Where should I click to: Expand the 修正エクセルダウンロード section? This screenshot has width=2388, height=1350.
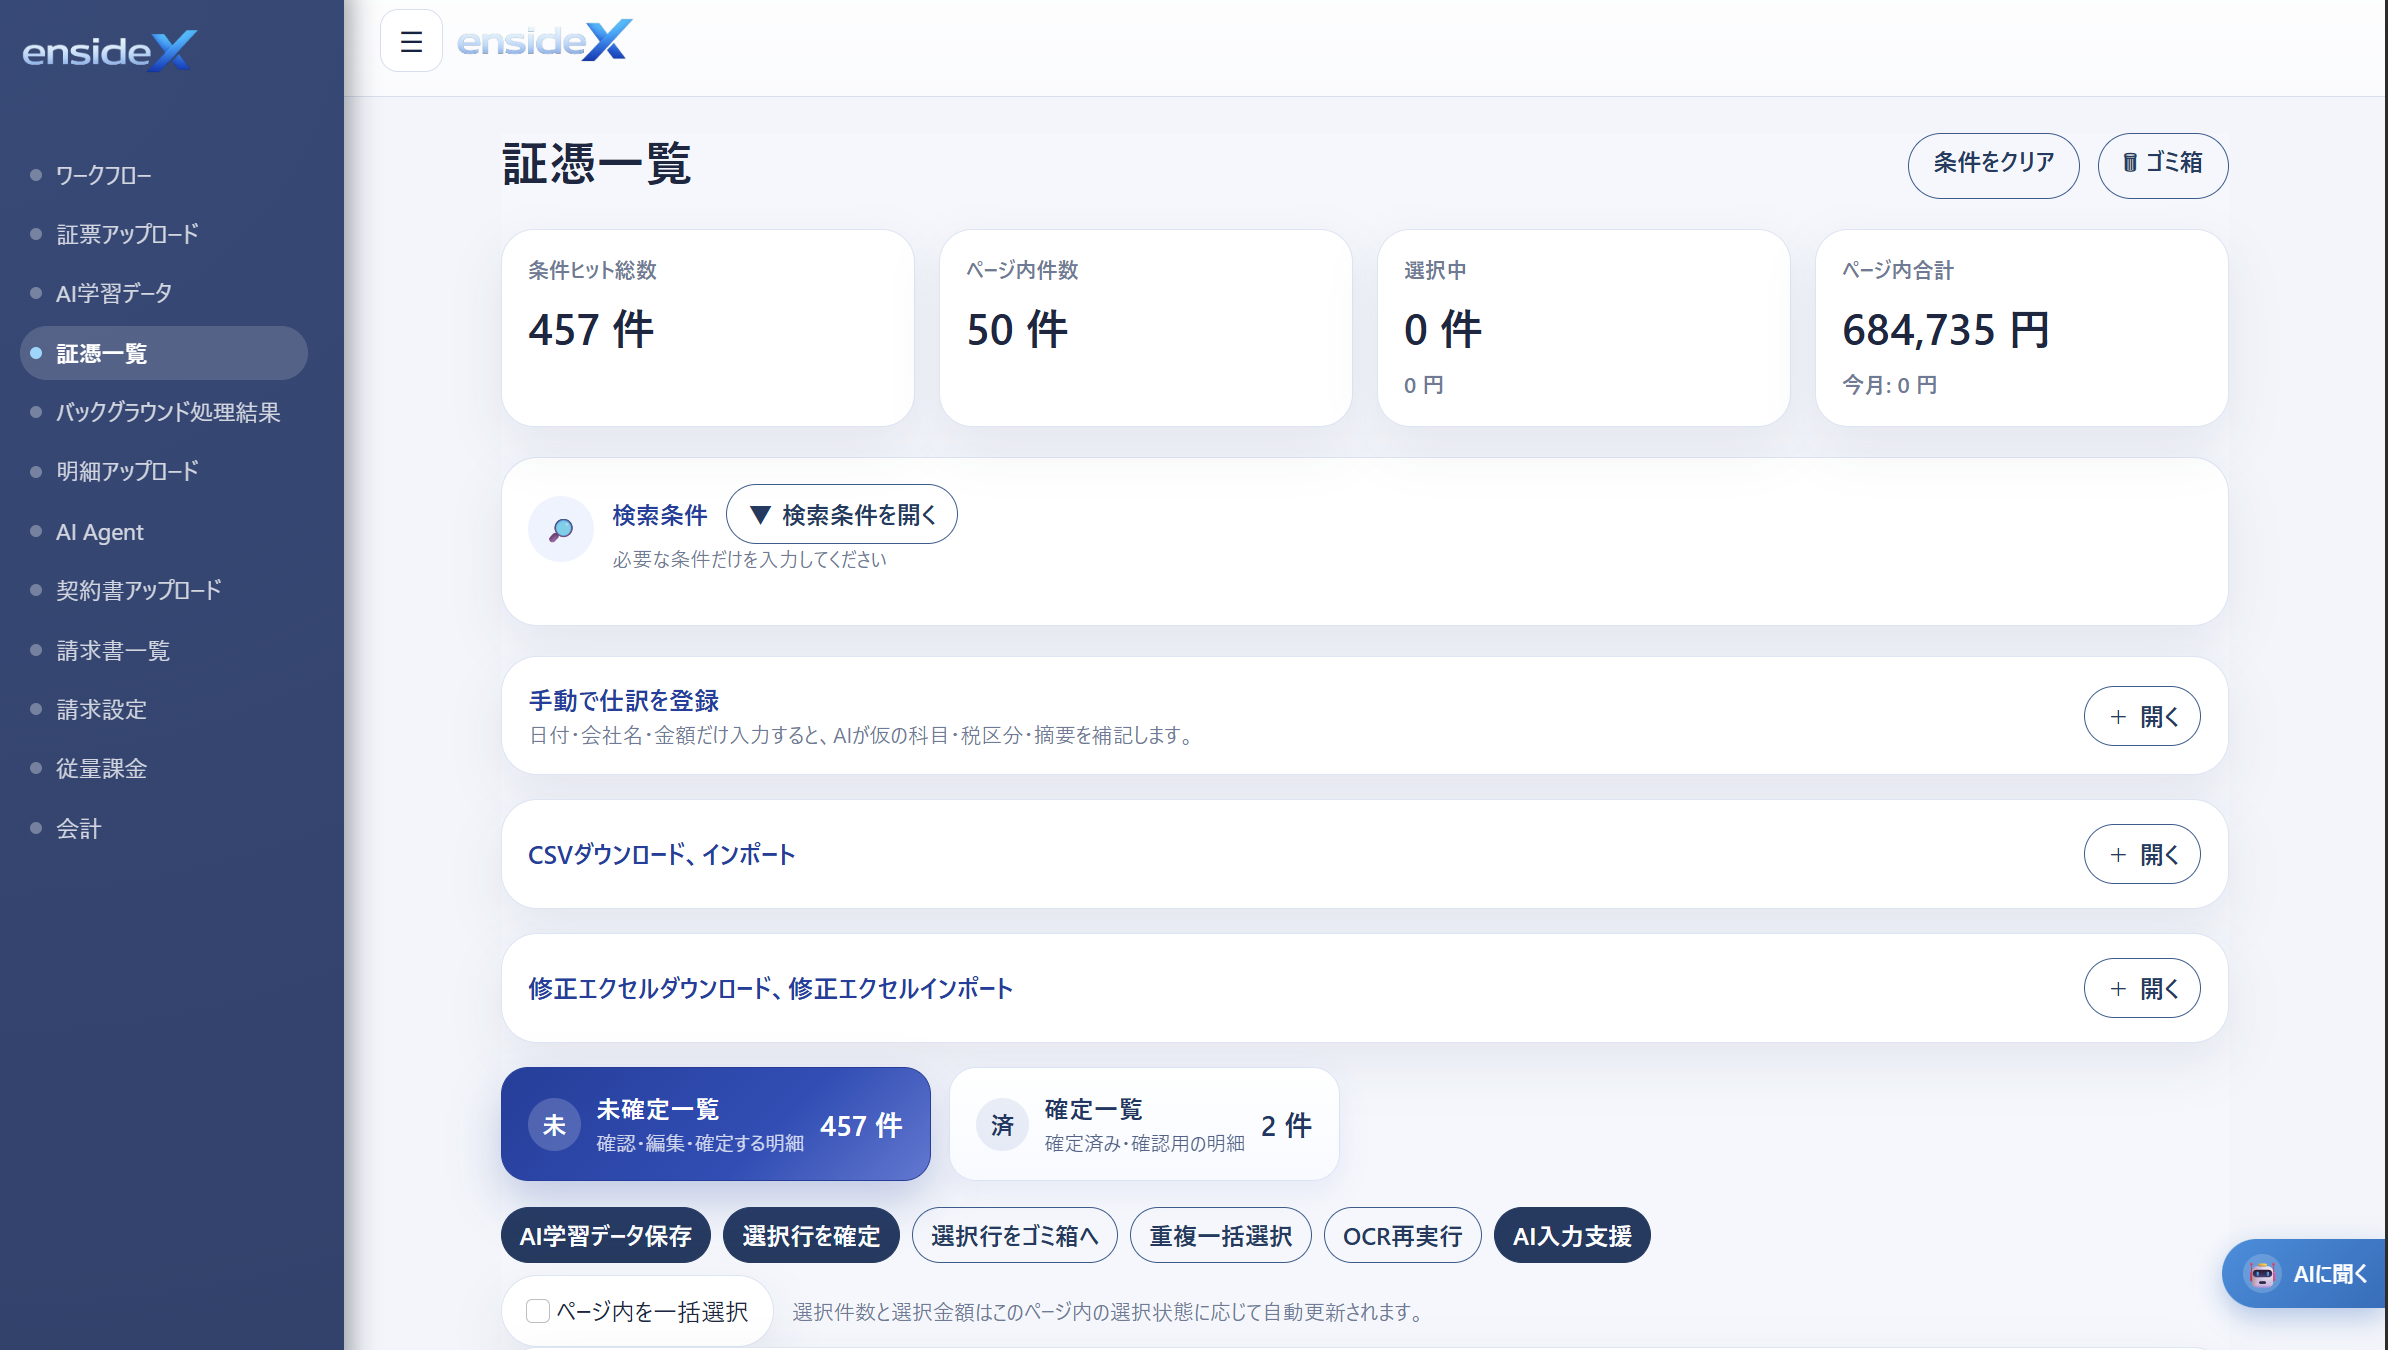(2142, 988)
